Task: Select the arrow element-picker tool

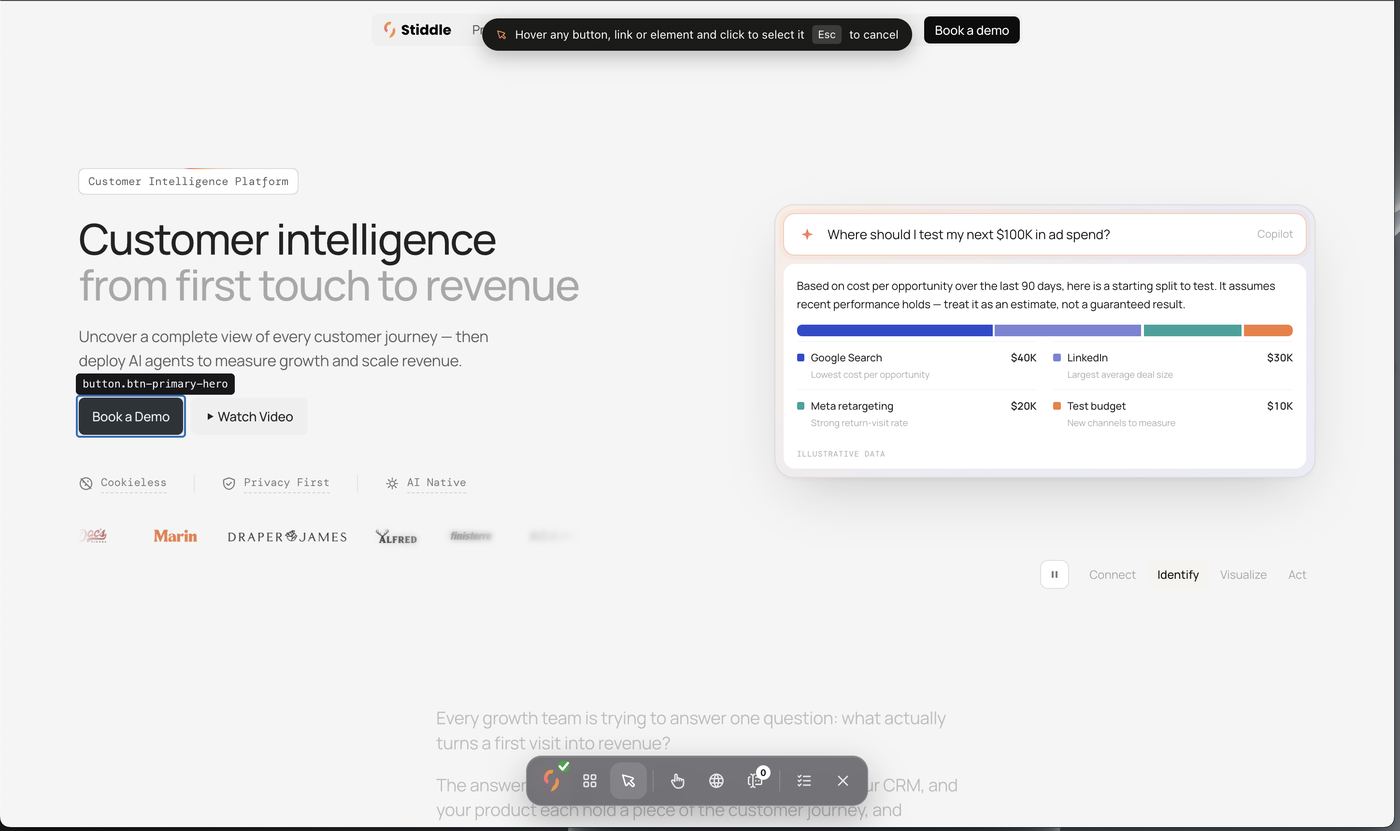Action: click(x=628, y=781)
